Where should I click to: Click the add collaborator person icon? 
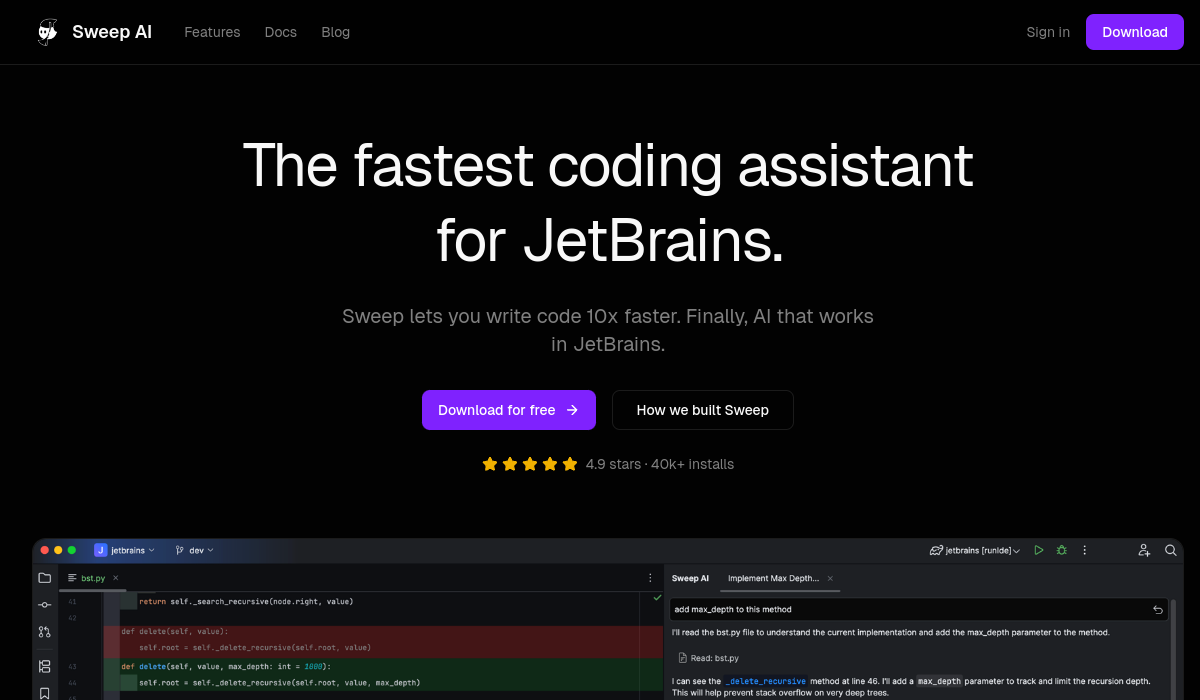pyautogui.click(x=1144, y=550)
